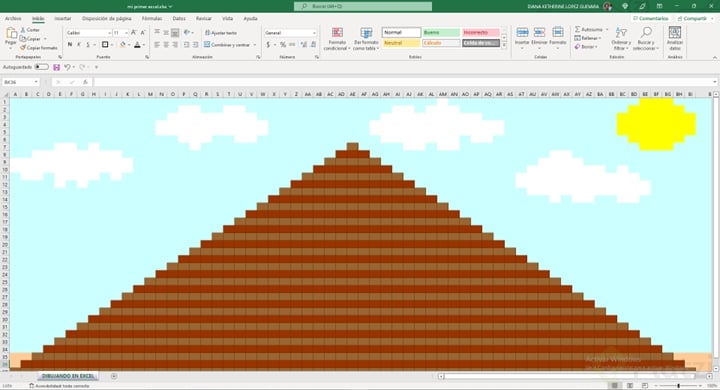Screen dimensions: 720x390
Task: Click the percent style icon
Action: click(283, 45)
